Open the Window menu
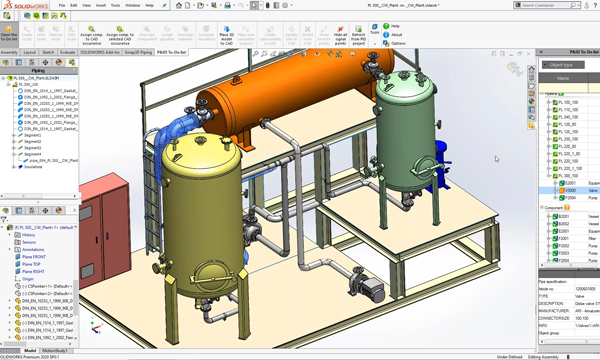This screenshot has width=600, height=360. (133, 5)
